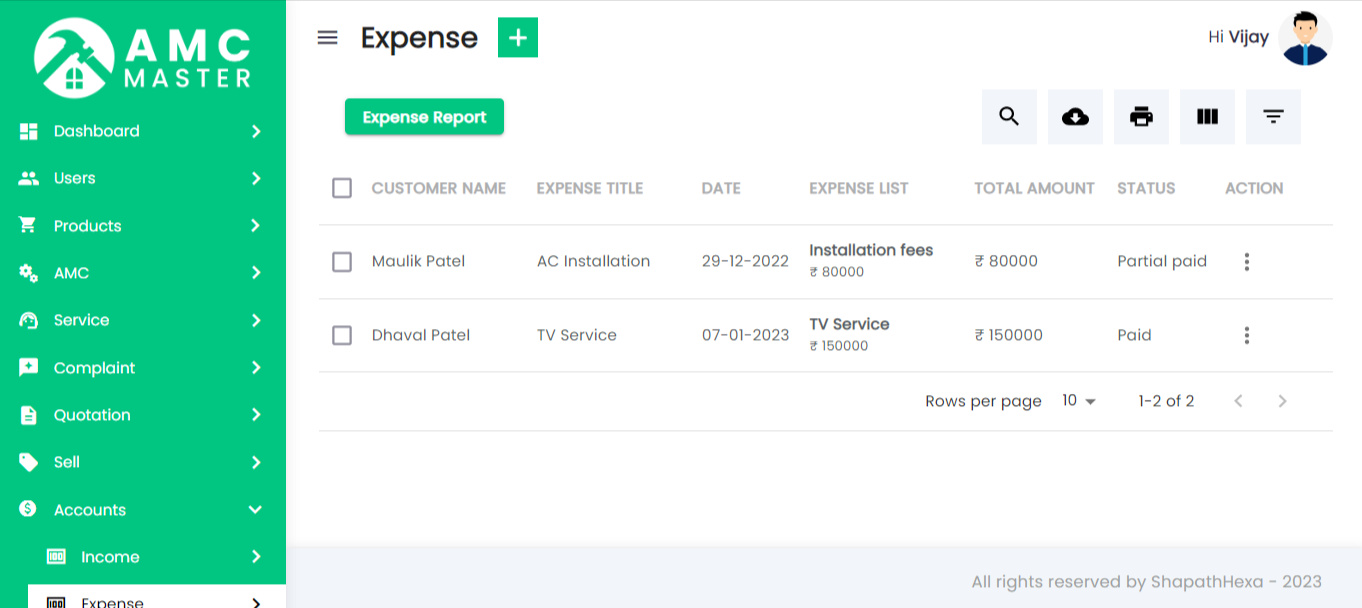Screen dimensions: 1362x608
Task: Check the checkbox for Dhaval Patel's row
Action: (342, 335)
